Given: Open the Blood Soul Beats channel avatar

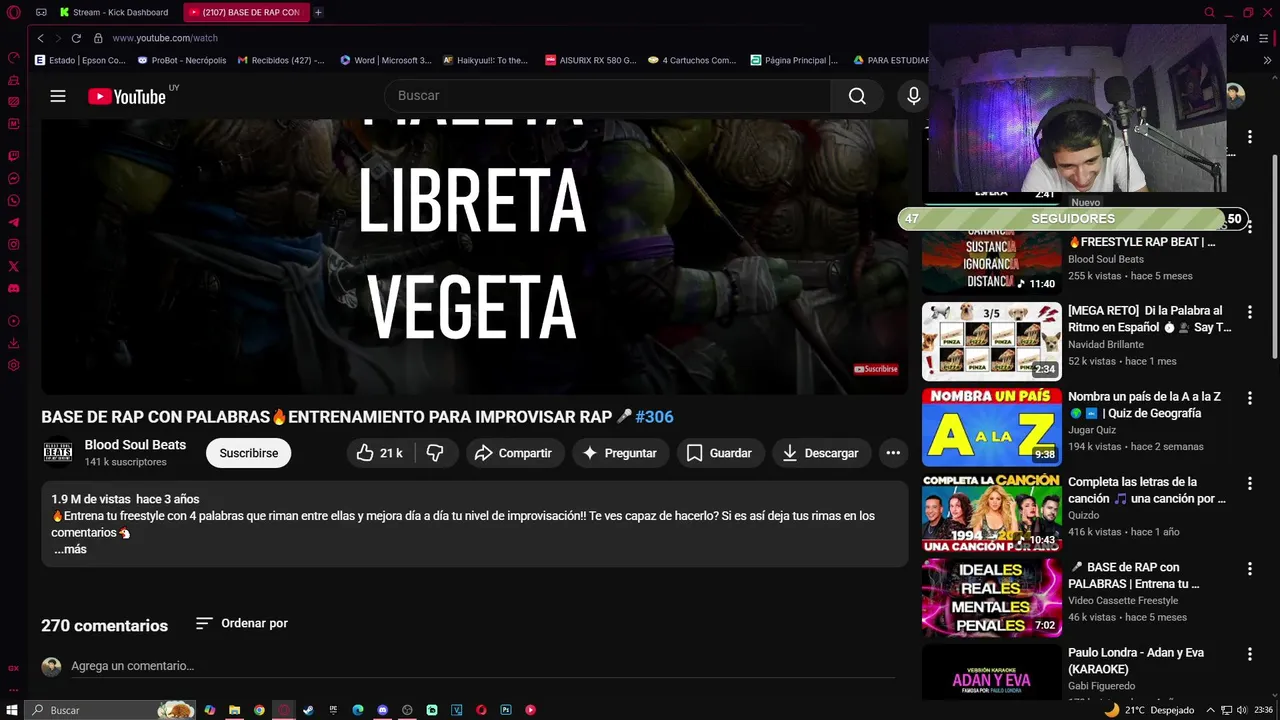Looking at the screenshot, I should [57, 453].
